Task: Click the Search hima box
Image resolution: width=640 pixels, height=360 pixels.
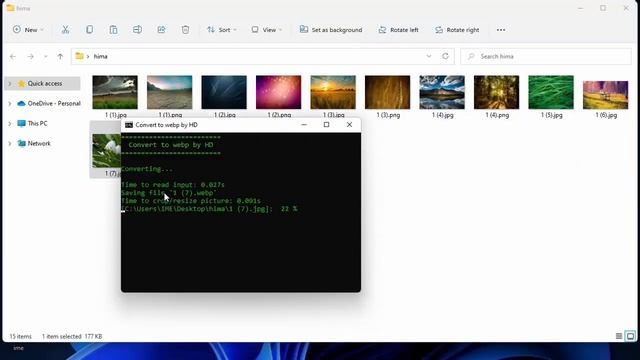Action: (x=546, y=56)
